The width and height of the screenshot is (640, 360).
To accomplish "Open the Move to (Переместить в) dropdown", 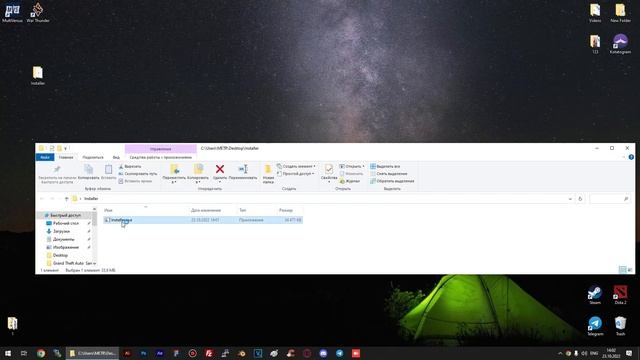I will click(174, 174).
